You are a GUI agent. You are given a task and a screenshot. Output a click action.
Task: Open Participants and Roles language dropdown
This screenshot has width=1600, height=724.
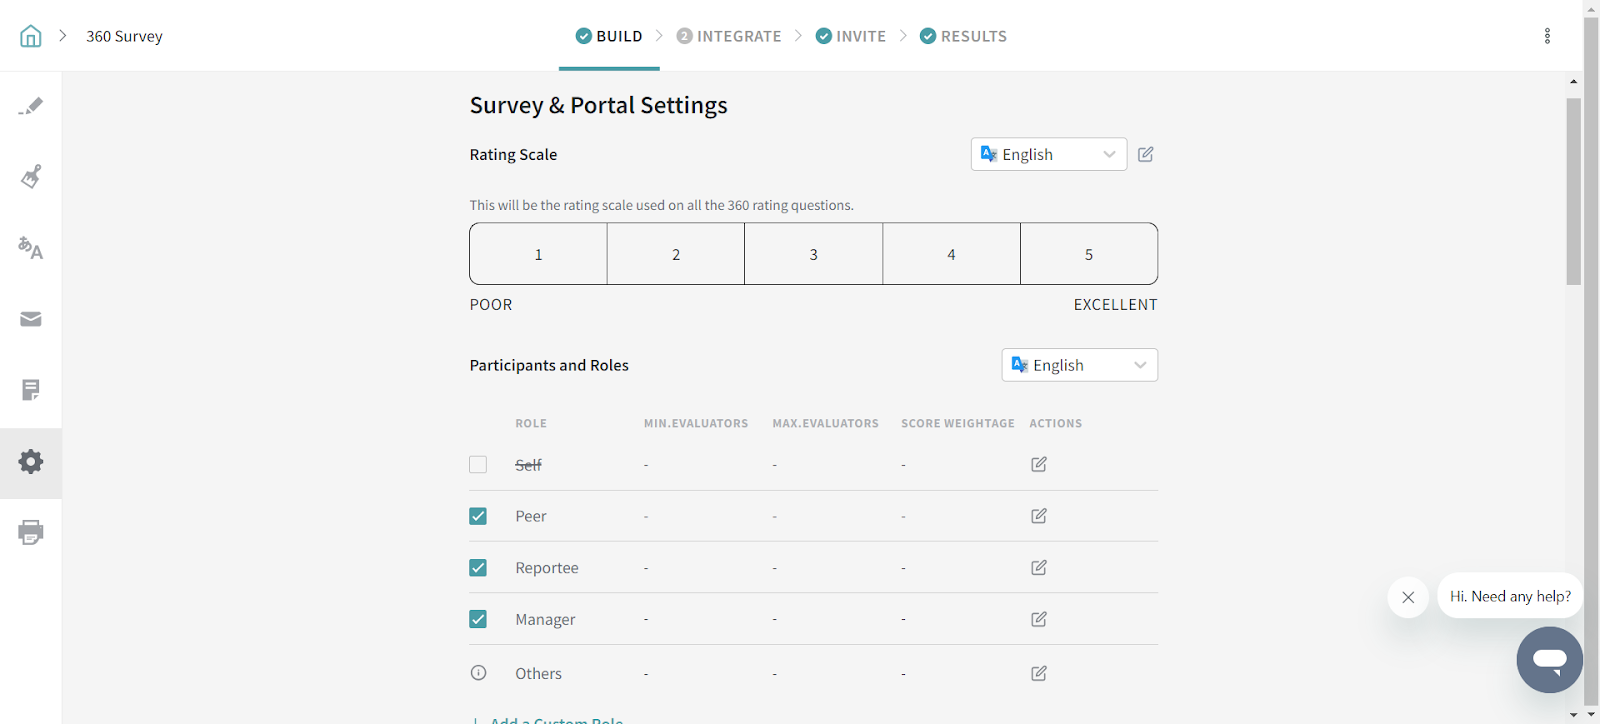pyautogui.click(x=1079, y=365)
